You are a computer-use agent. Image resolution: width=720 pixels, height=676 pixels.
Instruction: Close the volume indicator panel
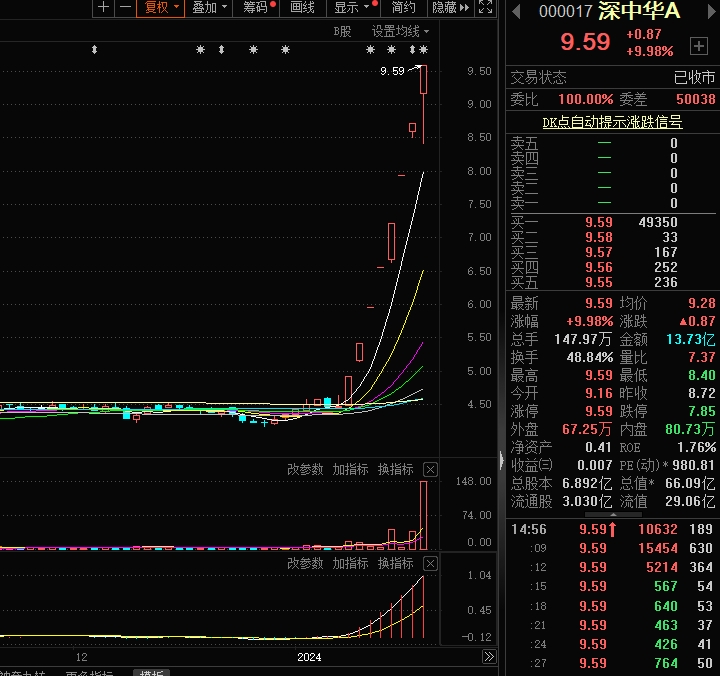point(430,469)
